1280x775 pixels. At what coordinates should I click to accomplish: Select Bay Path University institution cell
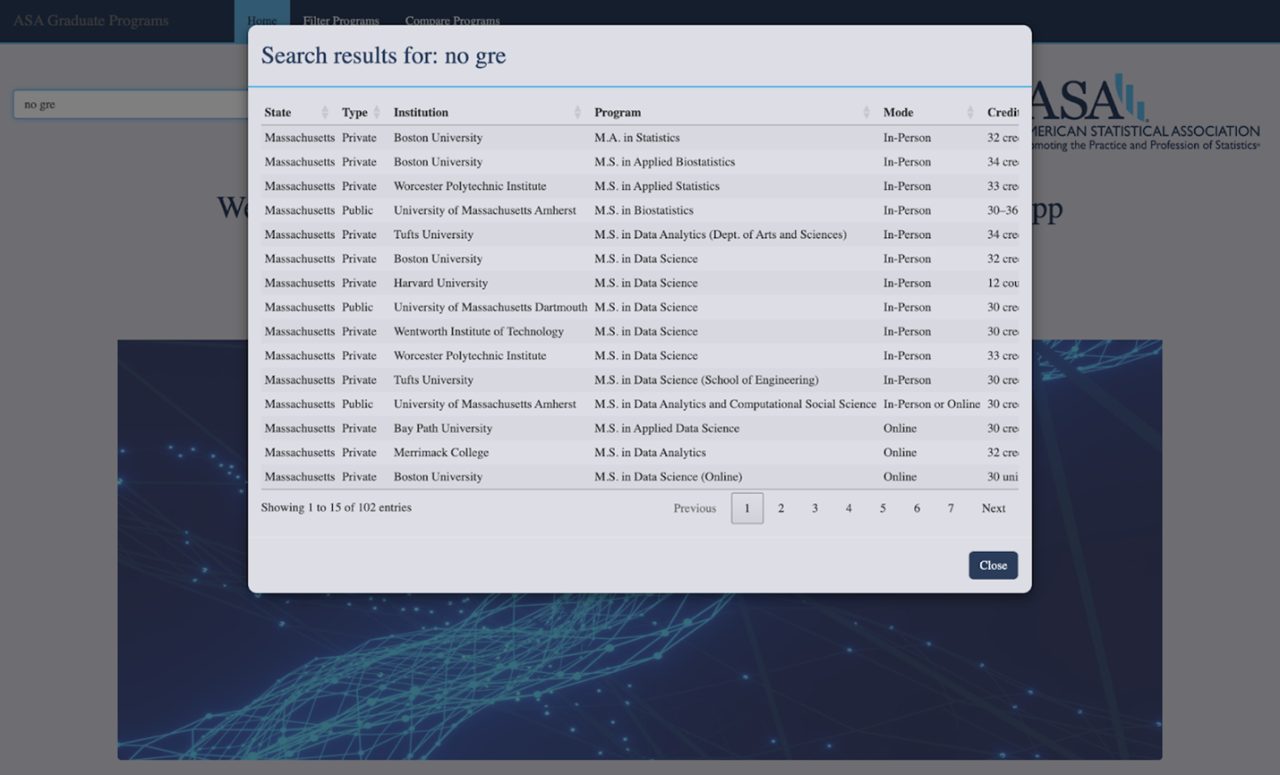click(x=443, y=428)
